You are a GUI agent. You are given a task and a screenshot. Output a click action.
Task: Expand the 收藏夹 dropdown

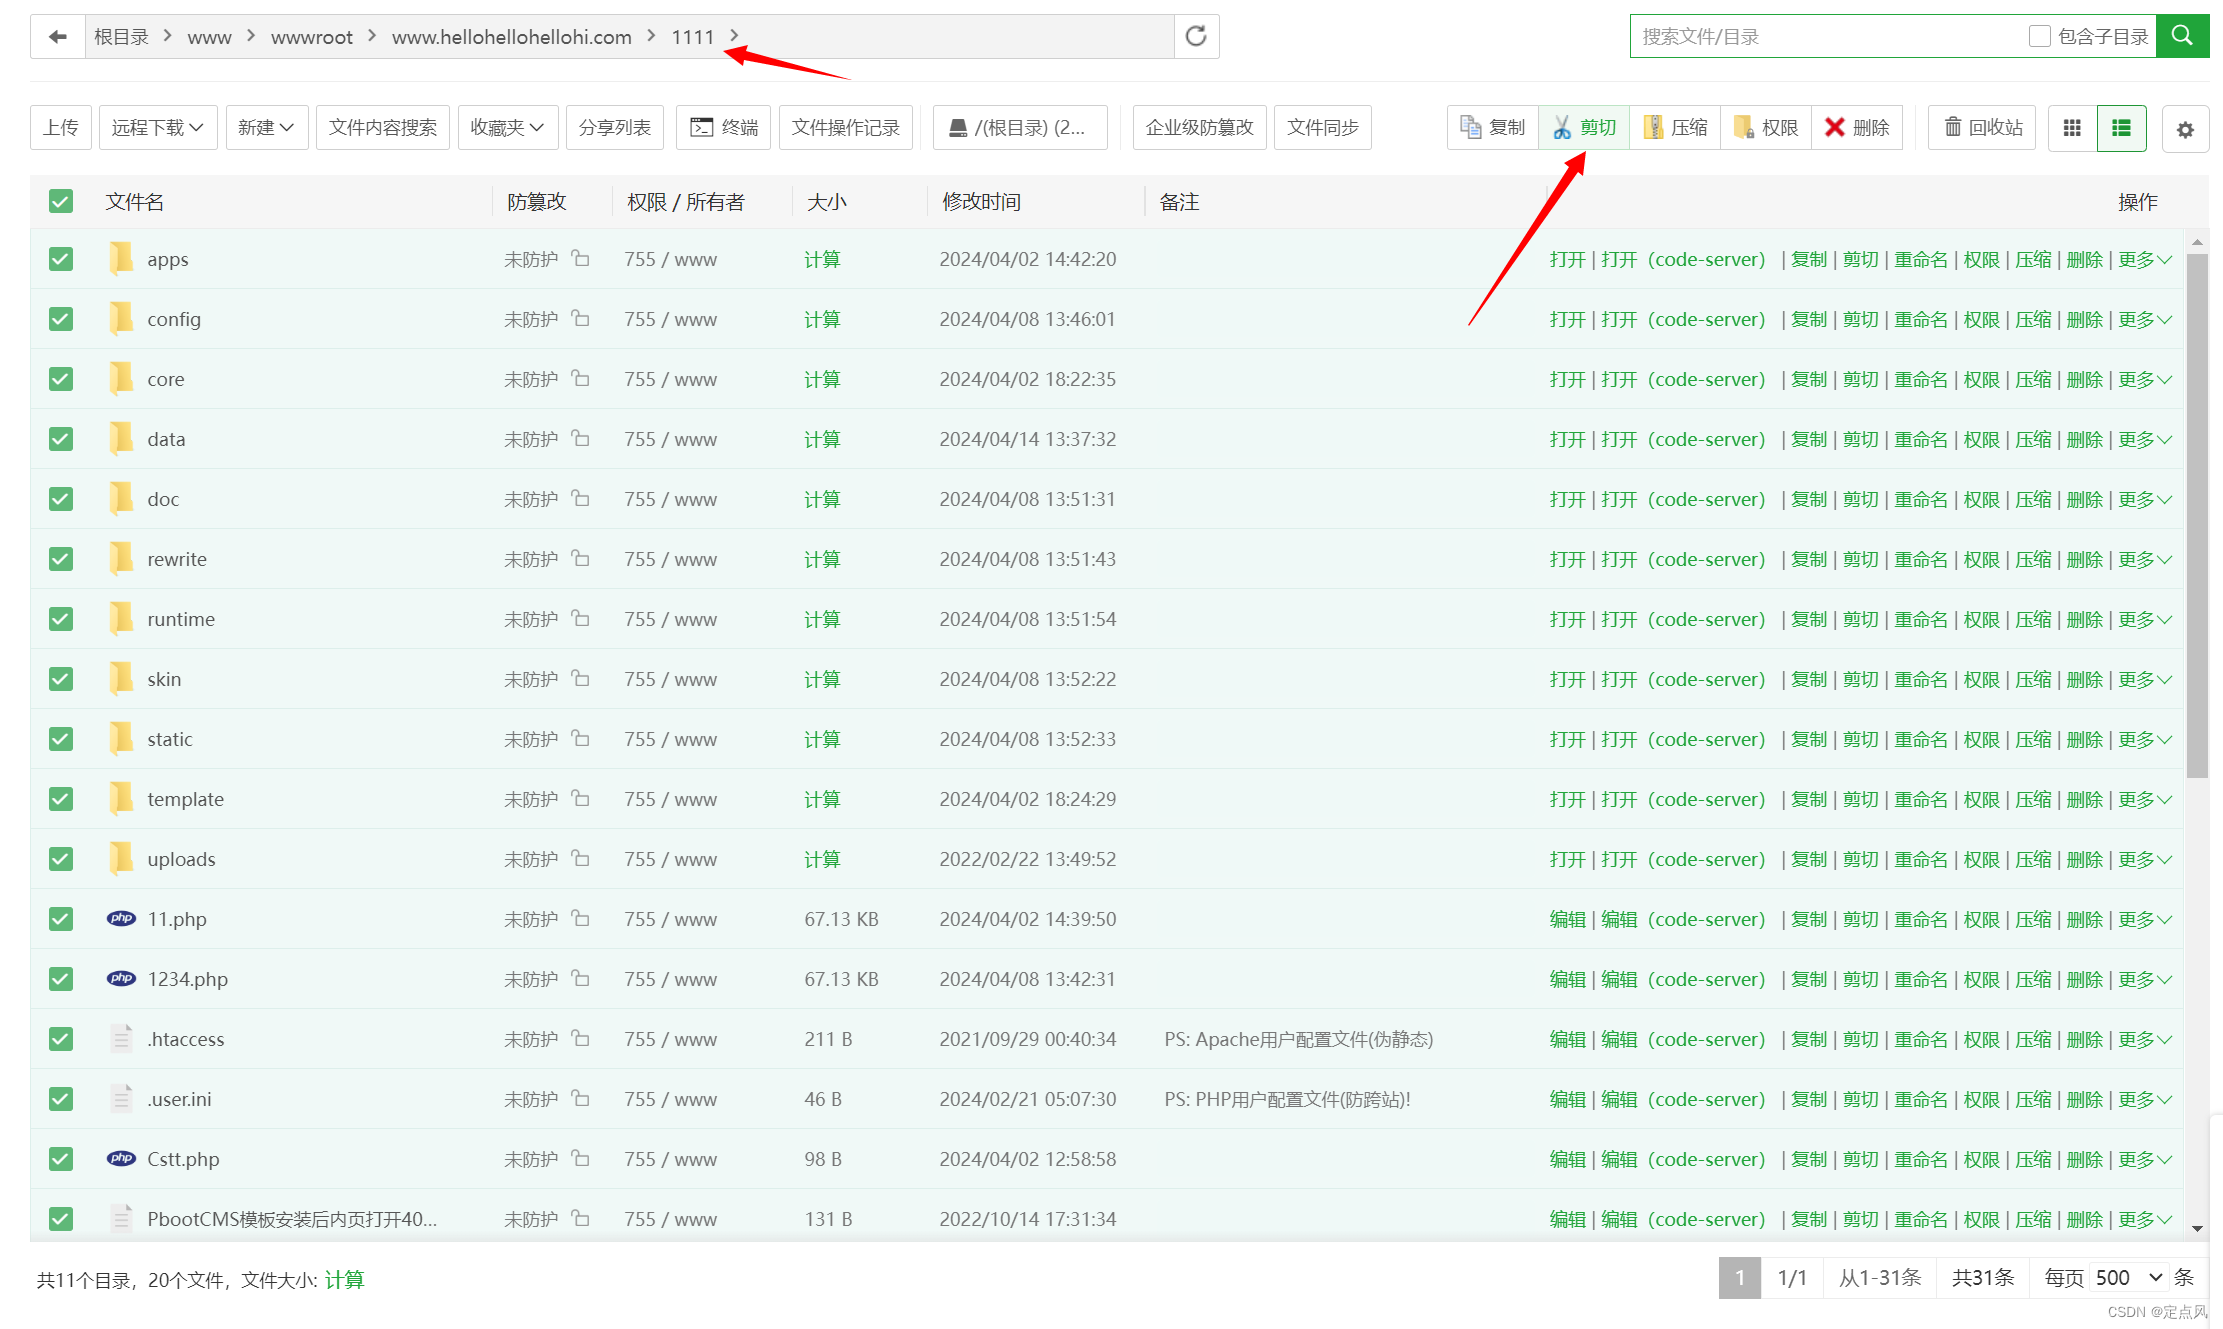[x=507, y=128]
